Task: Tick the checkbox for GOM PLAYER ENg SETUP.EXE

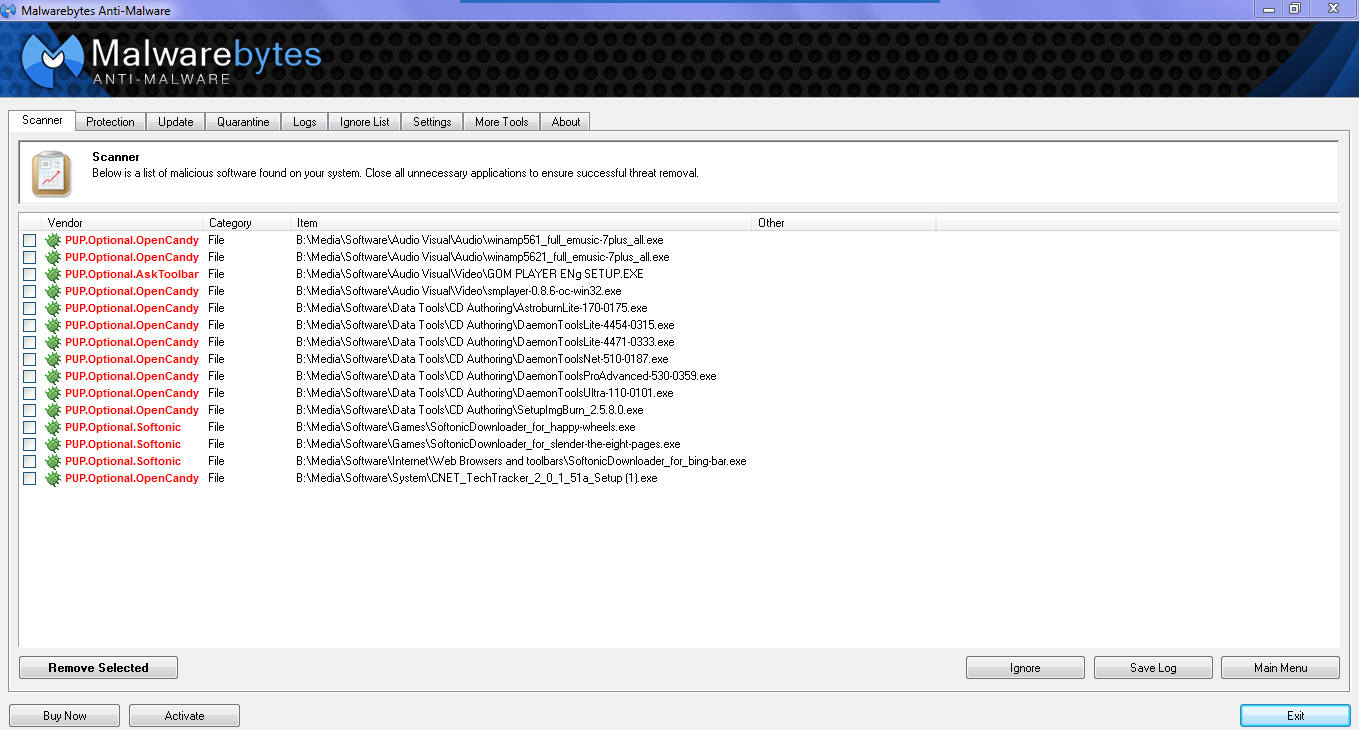Action: click(29, 274)
